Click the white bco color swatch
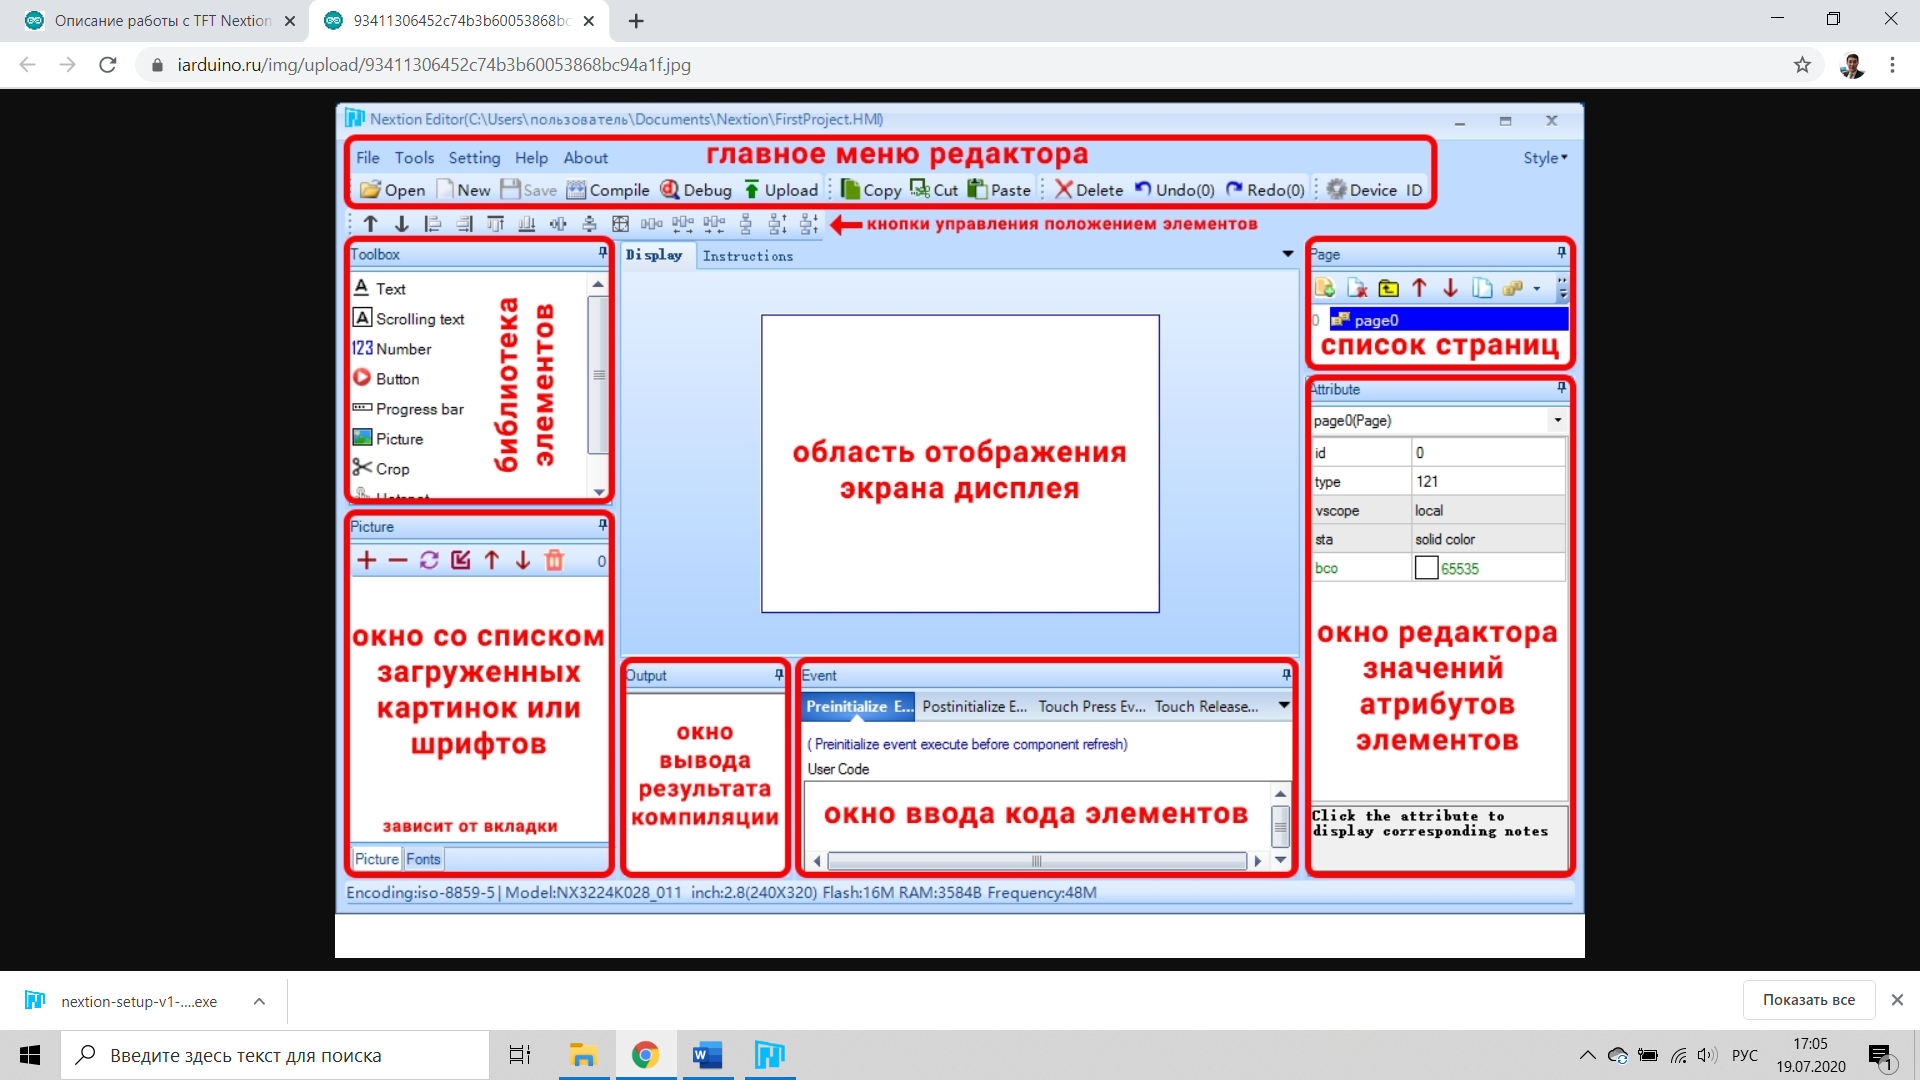The width and height of the screenshot is (1920, 1080). click(x=1426, y=569)
